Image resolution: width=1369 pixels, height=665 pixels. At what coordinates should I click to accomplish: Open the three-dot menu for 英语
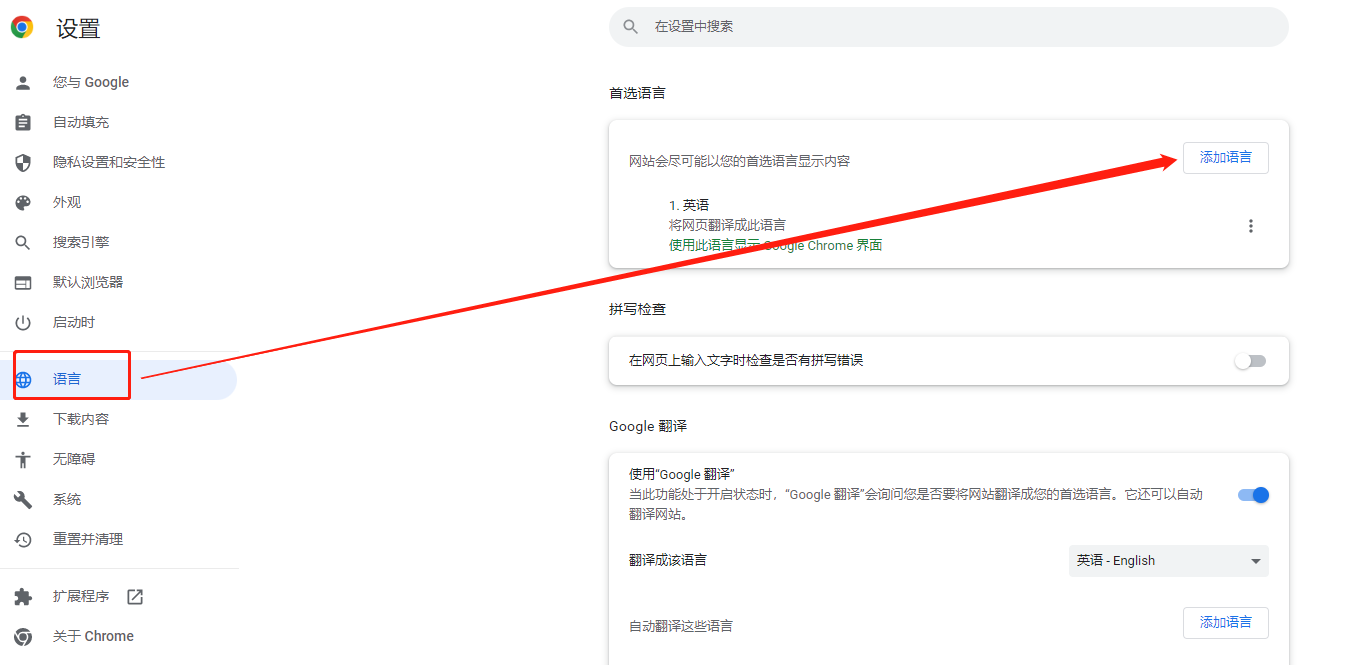1250,226
